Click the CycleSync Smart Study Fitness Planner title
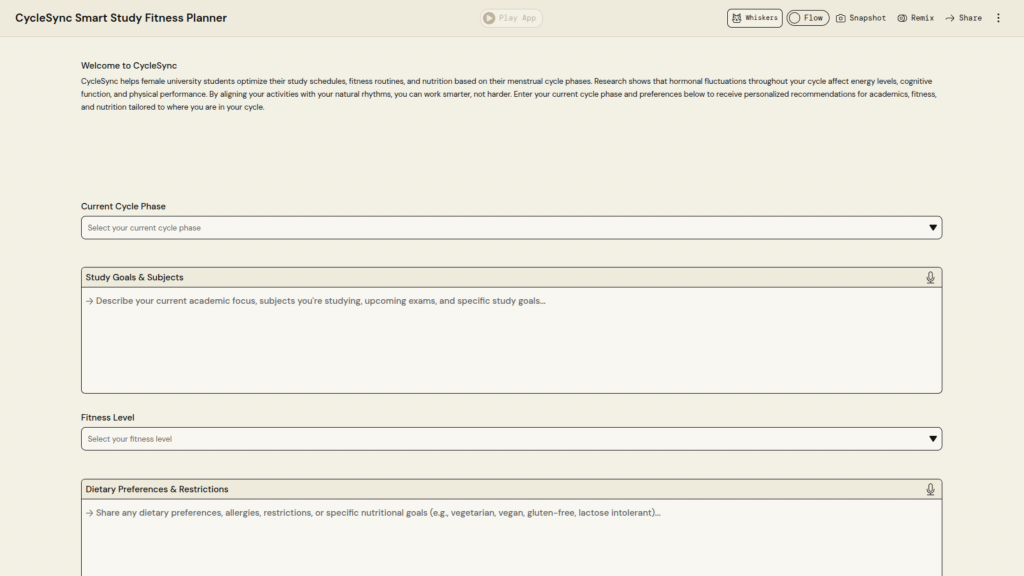This screenshot has height=576, width=1024. [x=121, y=18]
